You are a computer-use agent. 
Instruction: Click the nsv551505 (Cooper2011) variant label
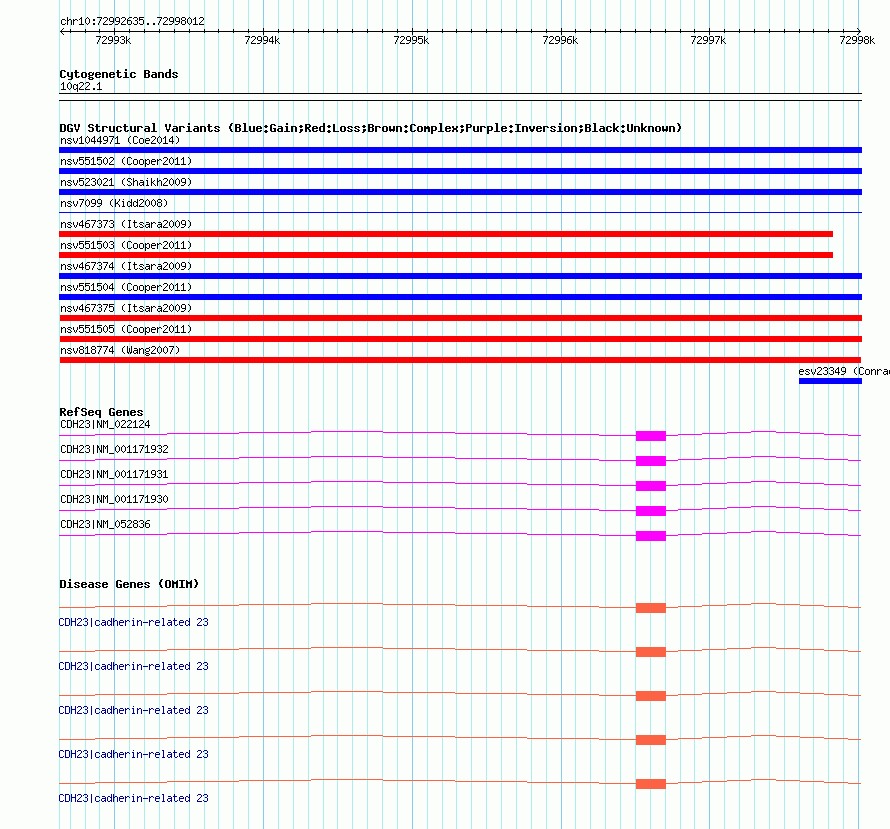pyautogui.click(x=126, y=329)
